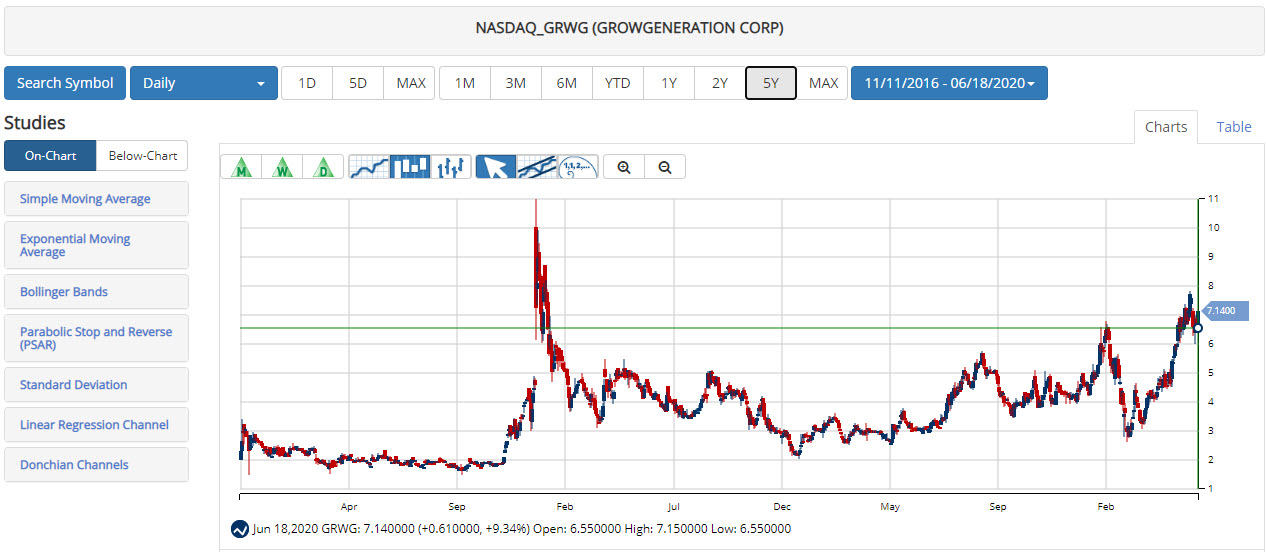Add Standard Deviation study
Screen dimensions: 1266x552
(x=96, y=385)
